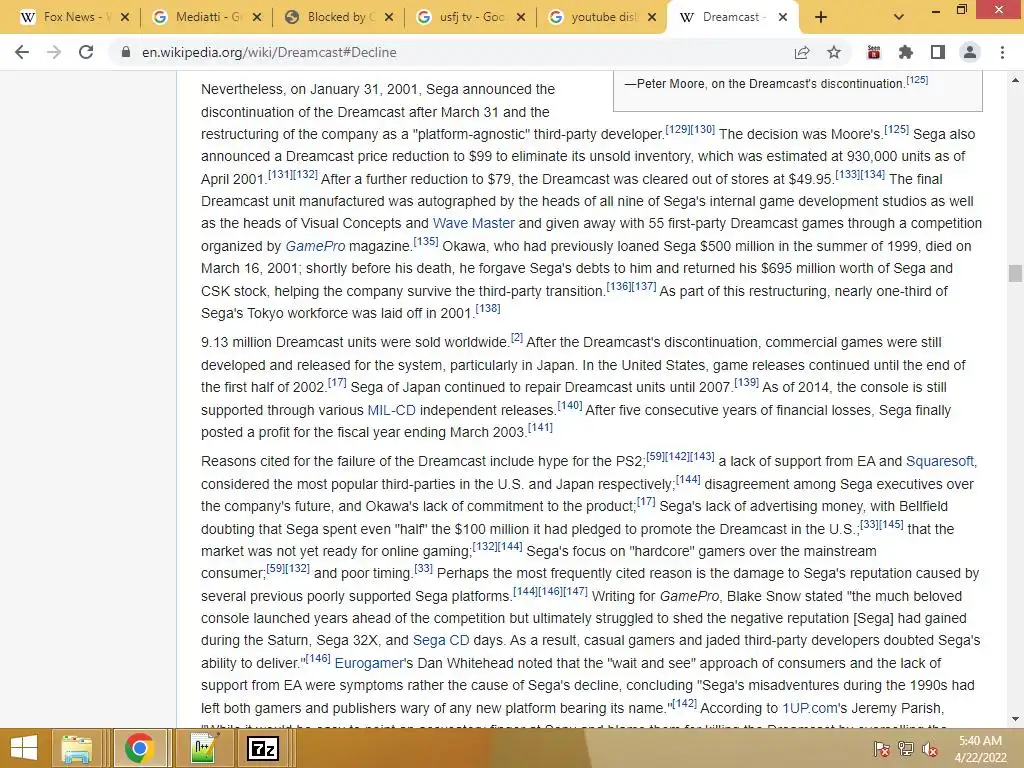This screenshot has width=1024, height=768.
Task: Close the usfj tv tab
Action: tap(520, 17)
